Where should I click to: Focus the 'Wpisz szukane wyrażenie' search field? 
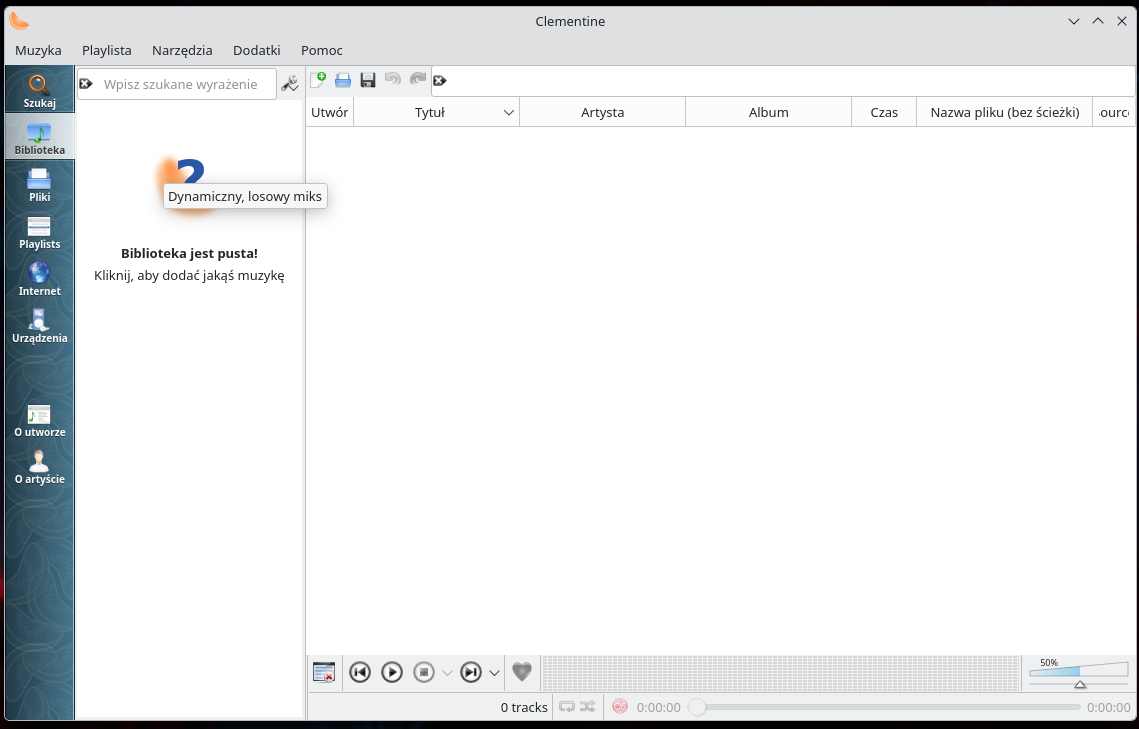pyautogui.click(x=177, y=84)
